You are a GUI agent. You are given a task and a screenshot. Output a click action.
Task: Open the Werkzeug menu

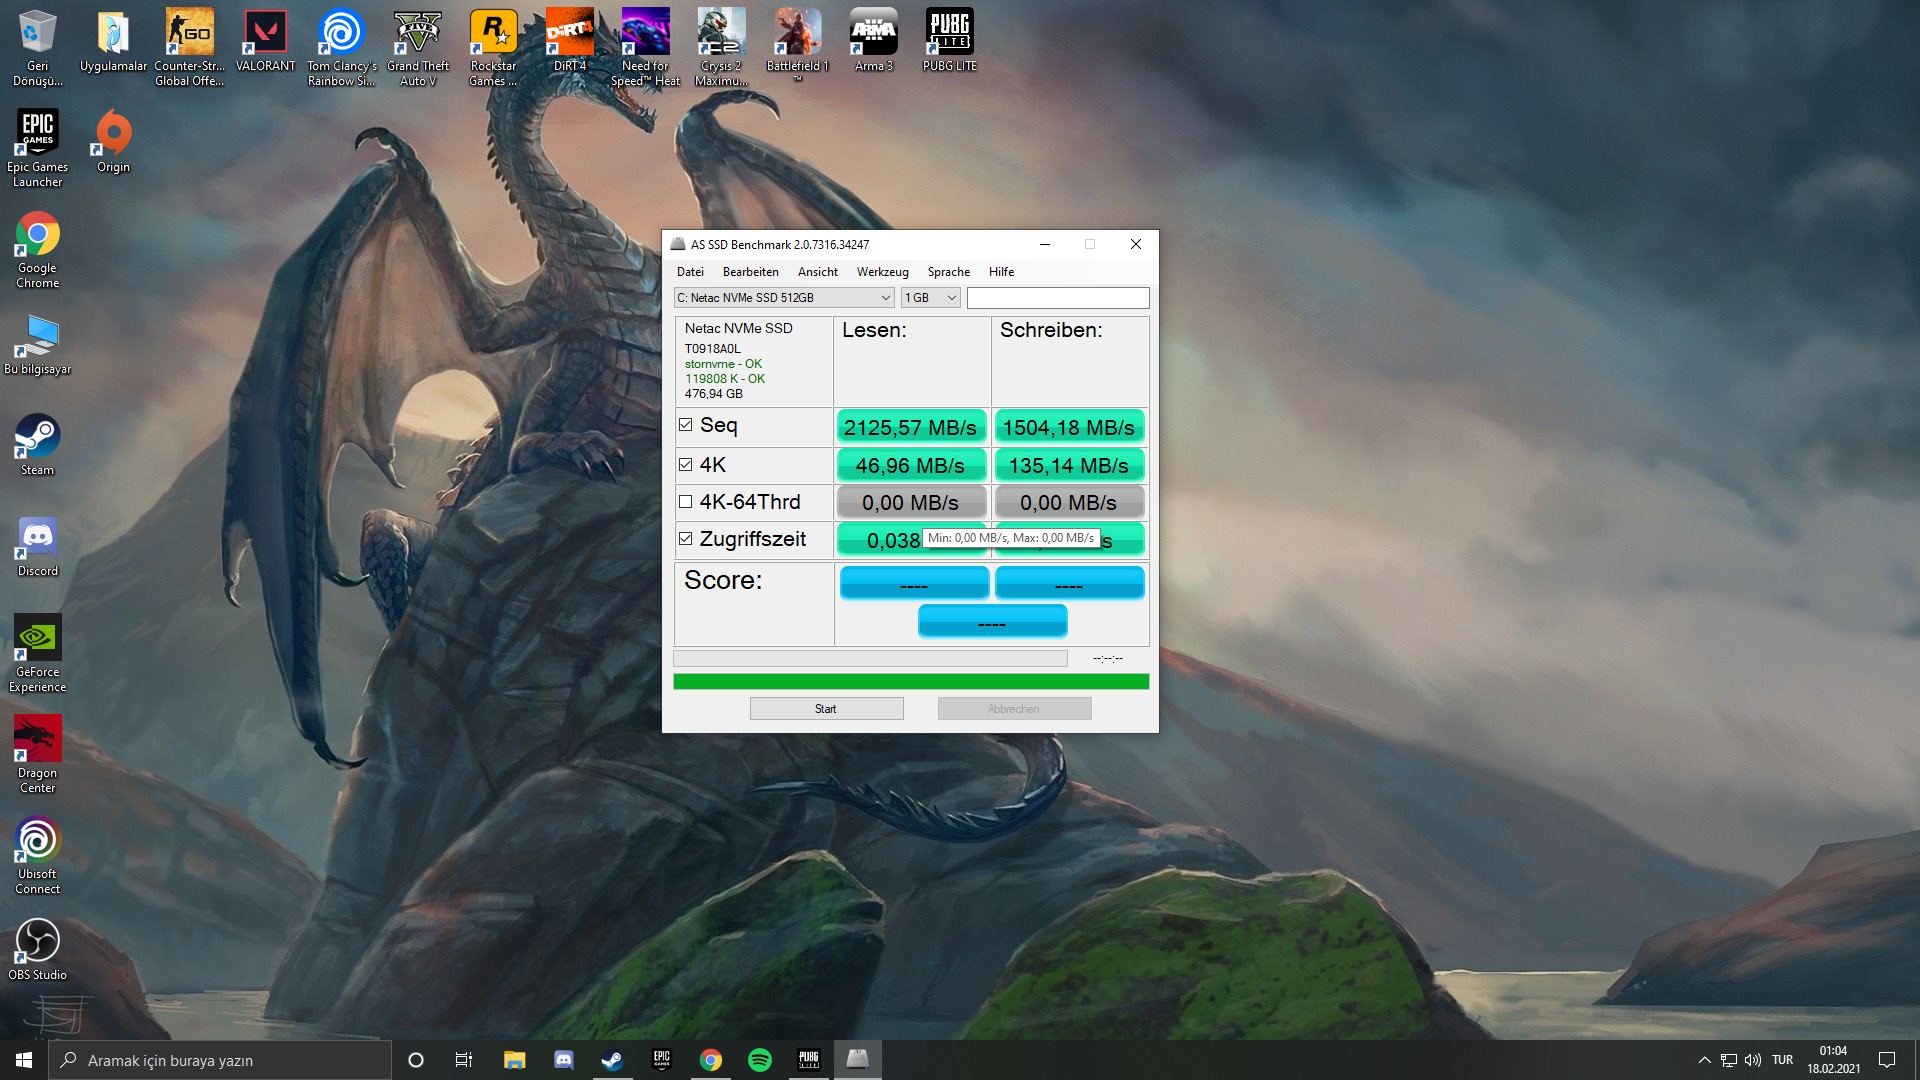click(x=882, y=272)
